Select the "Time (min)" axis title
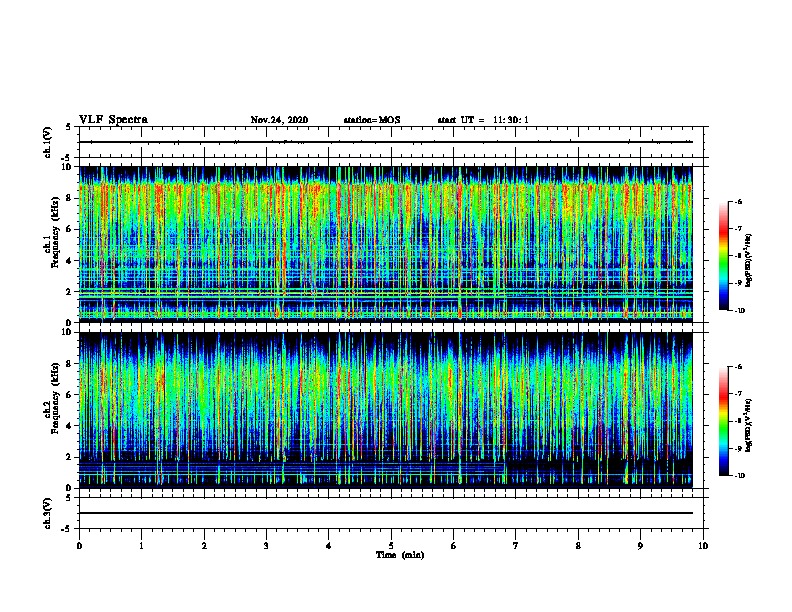792x612 pixels. pos(400,555)
